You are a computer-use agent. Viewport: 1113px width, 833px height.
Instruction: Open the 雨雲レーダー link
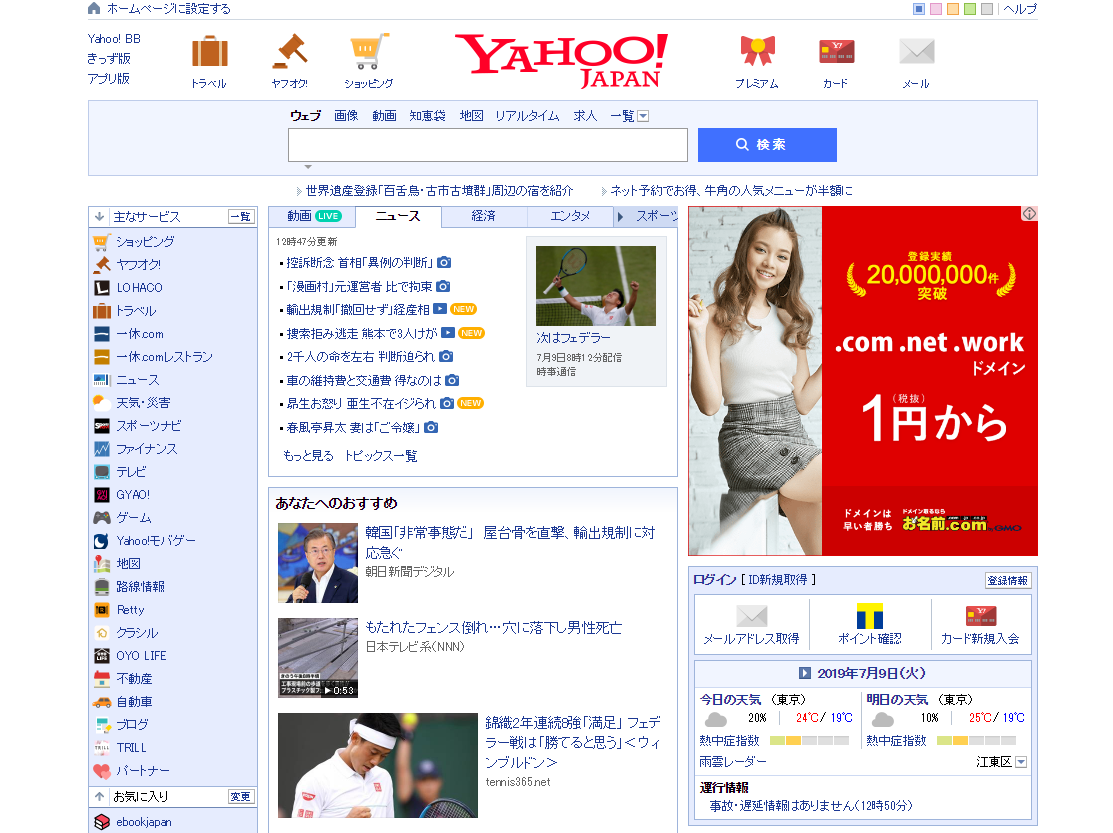pyautogui.click(x=733, y=761)
